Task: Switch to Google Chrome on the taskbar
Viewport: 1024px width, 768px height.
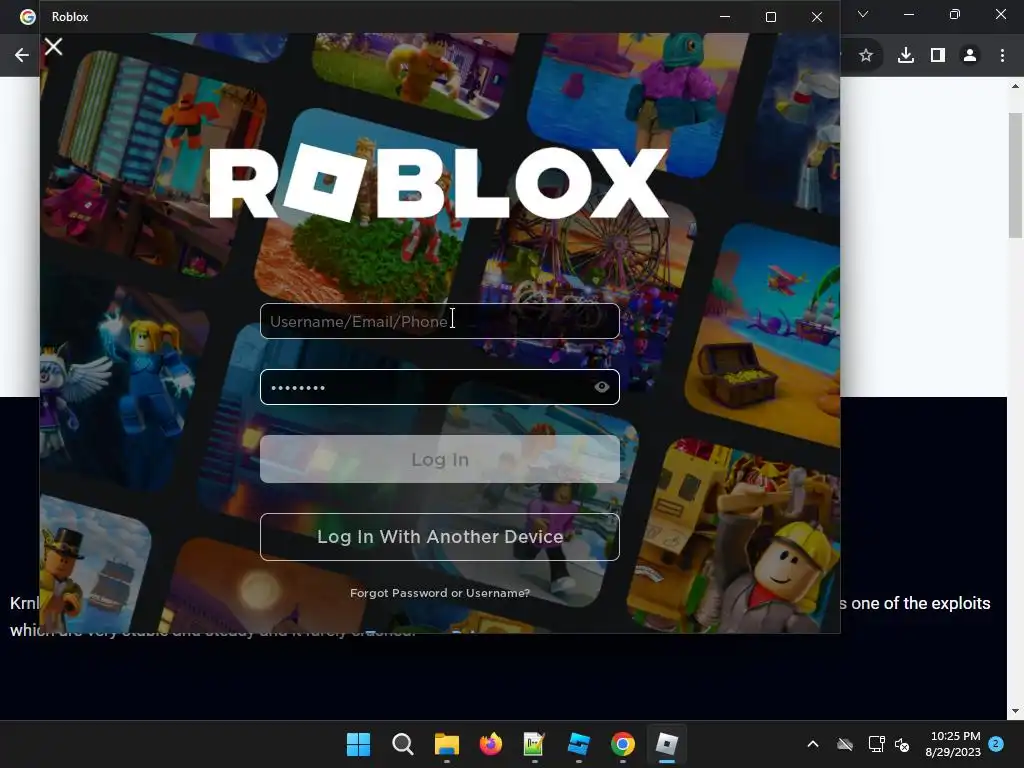Action: (x=623, y=744)
